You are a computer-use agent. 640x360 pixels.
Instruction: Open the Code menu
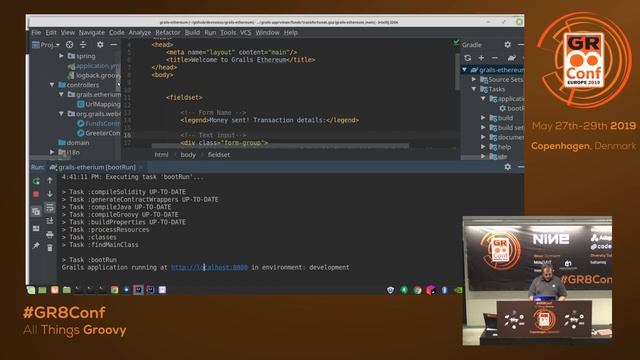tap(117, 32)
